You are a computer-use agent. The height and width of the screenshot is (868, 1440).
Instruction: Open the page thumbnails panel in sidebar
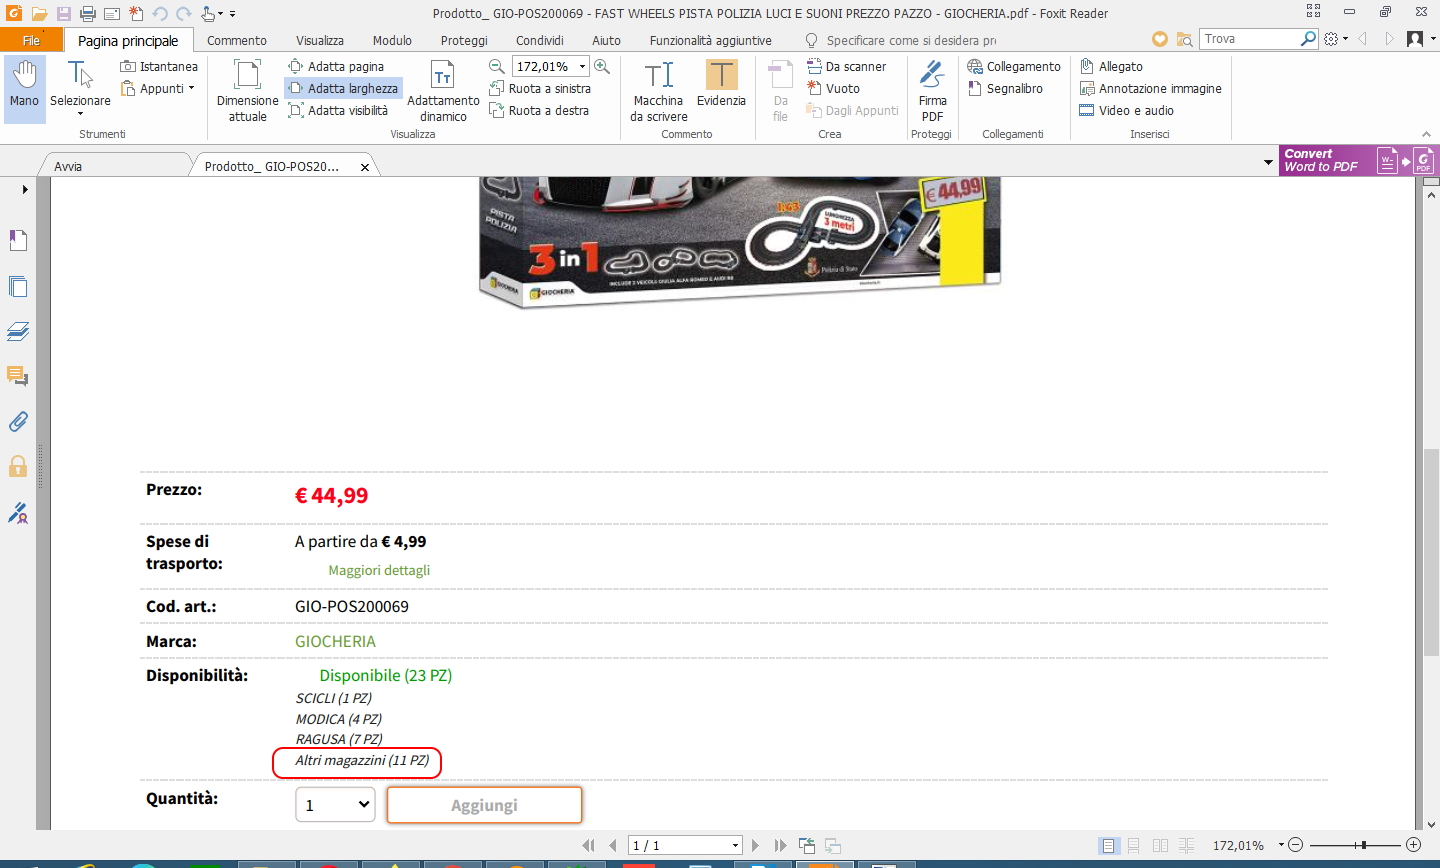[x=18, y=286]
